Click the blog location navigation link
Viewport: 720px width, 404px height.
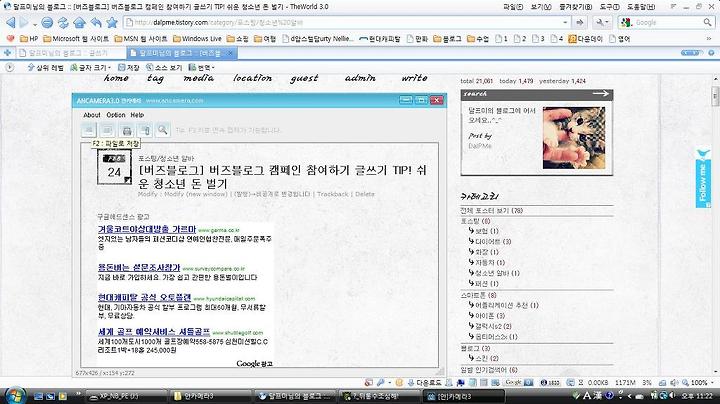click(x=252, y=78)
